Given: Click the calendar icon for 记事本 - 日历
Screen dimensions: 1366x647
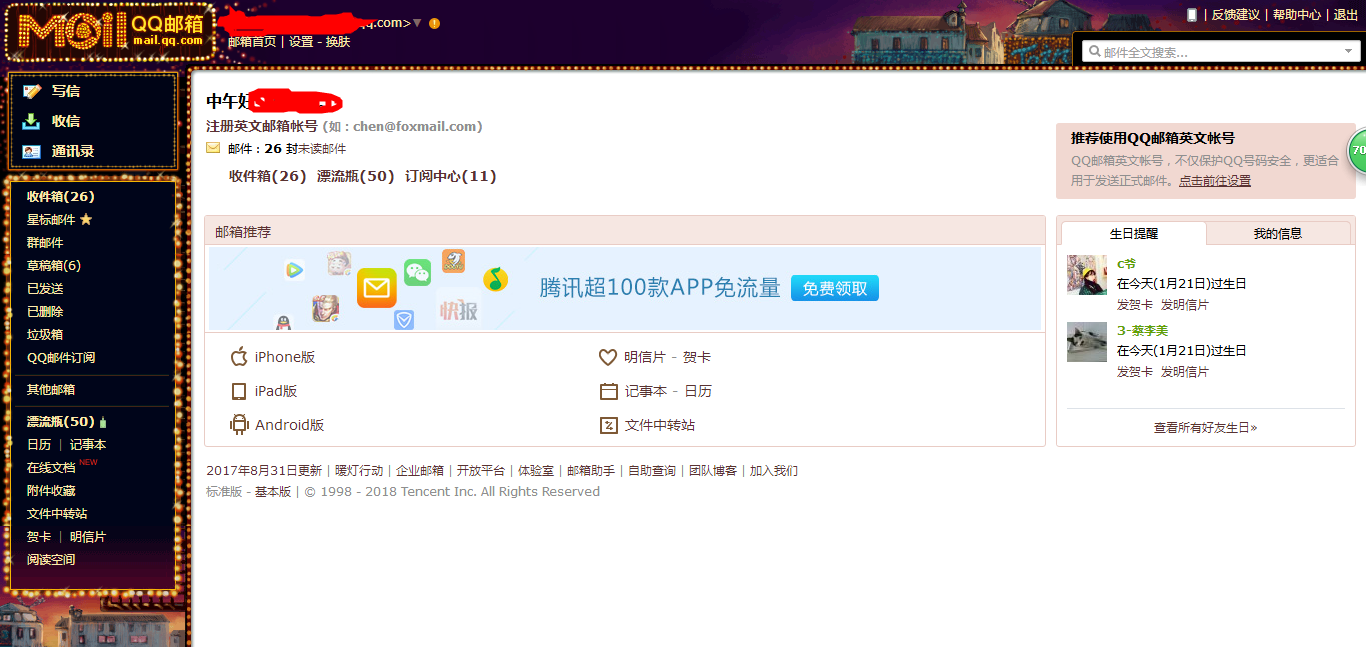Looking at the screenshot, I should coord(608,391).
